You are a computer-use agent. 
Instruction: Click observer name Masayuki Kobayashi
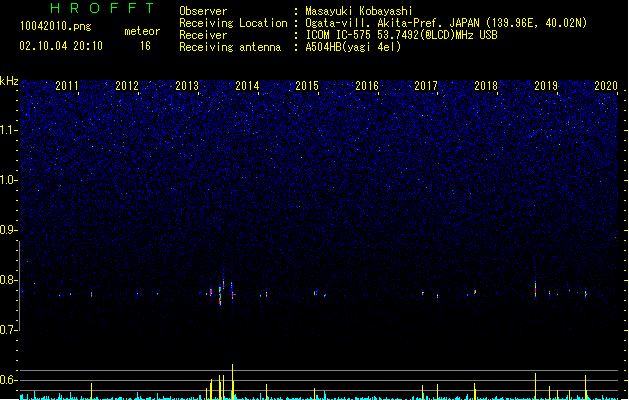[359, 11]
